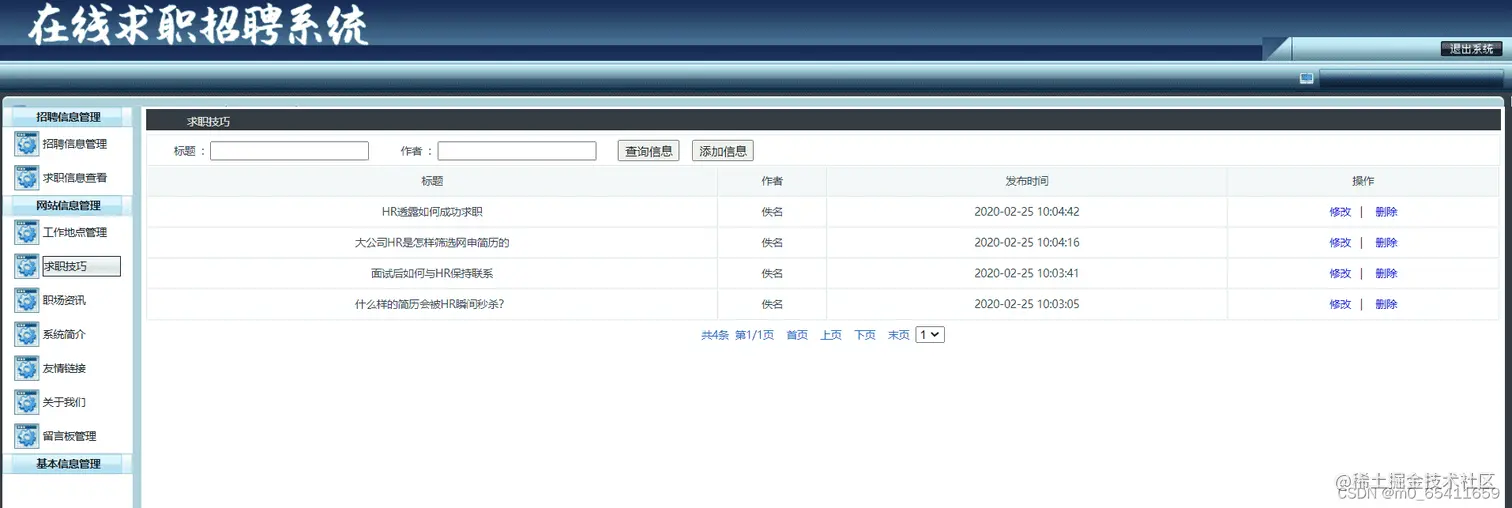Viewport: 1512px width, 508px height.
Task: Open 工作地点管理 sidebar menu item
Action: click(x=75, y=233)
